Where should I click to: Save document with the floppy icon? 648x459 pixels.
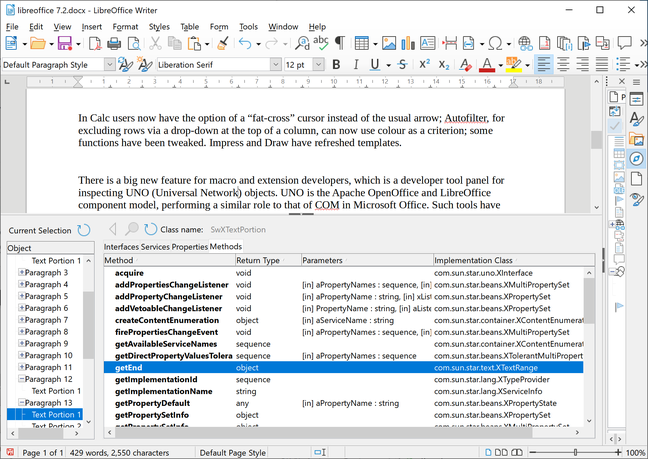point(65,43)
